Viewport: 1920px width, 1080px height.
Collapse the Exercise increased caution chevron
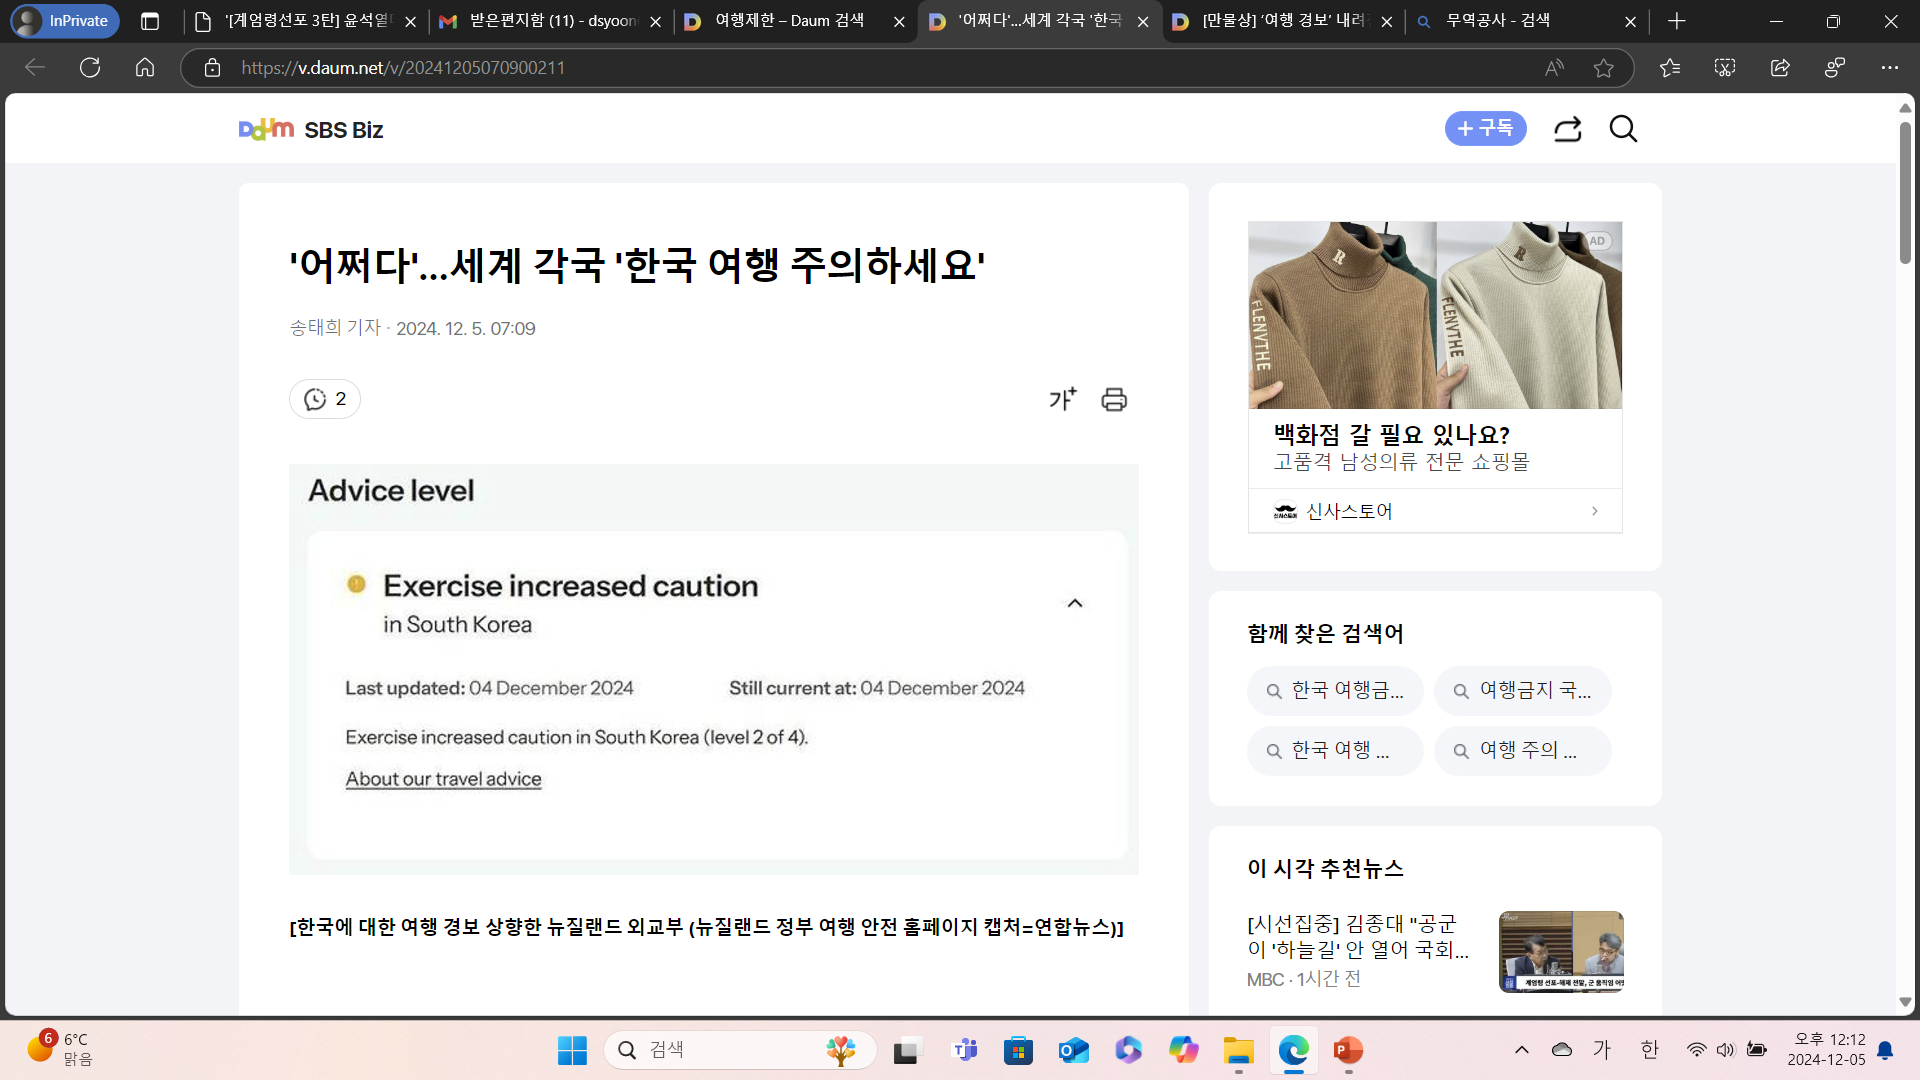[x=1075, y=603]
